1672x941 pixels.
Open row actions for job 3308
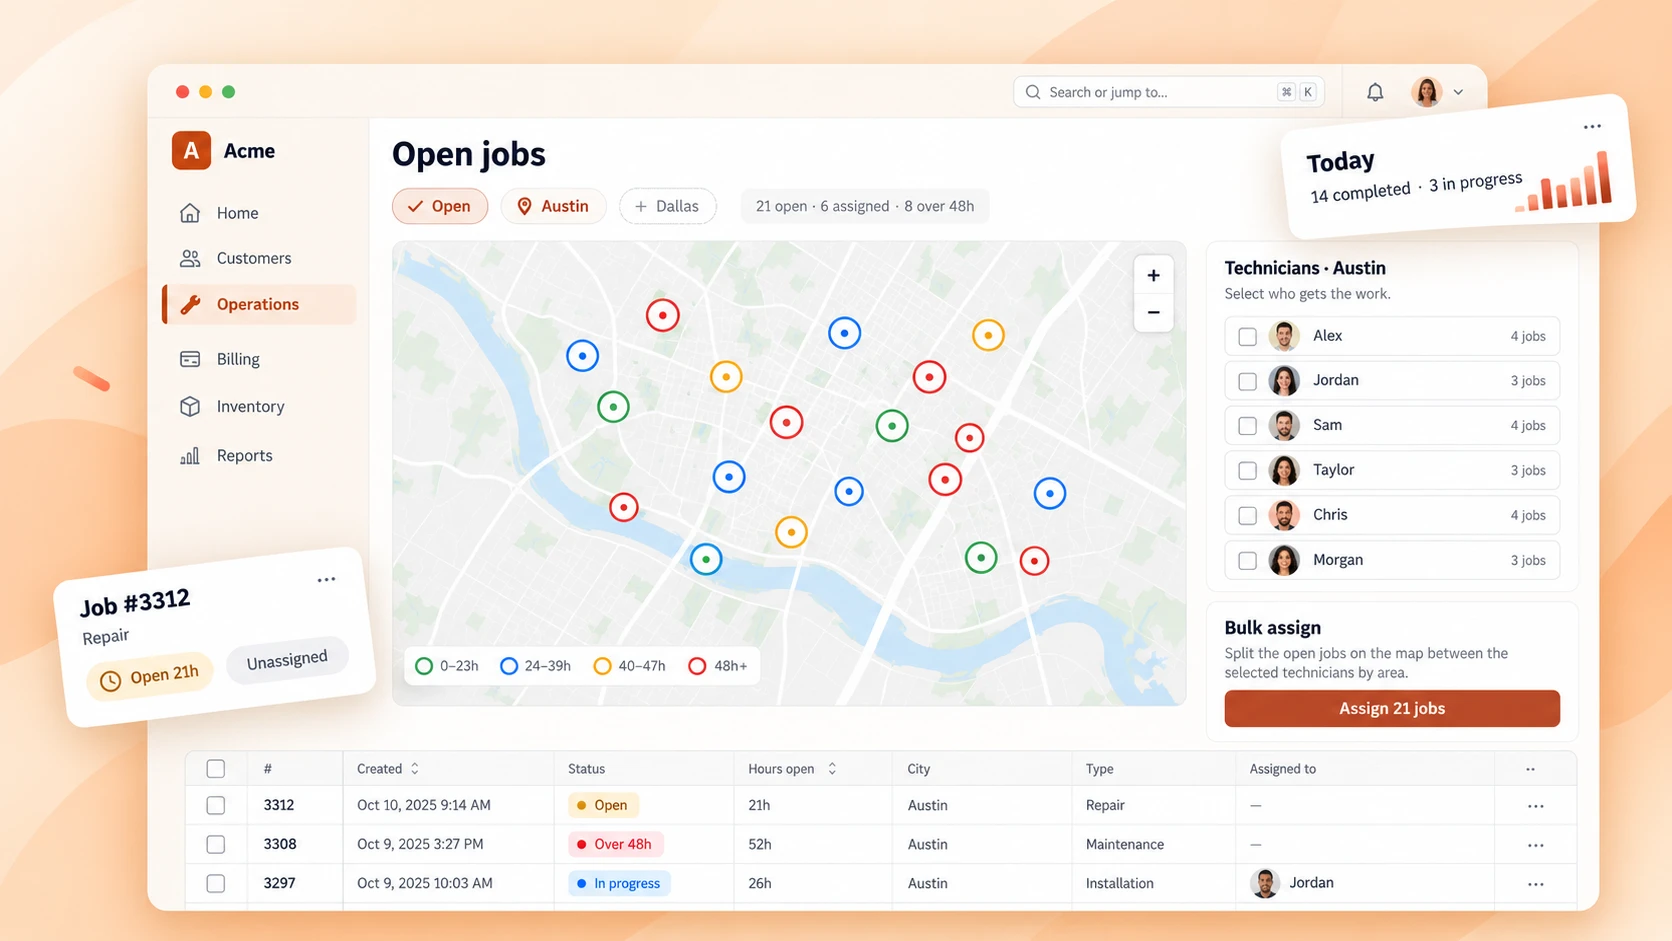click(1536, 845)
